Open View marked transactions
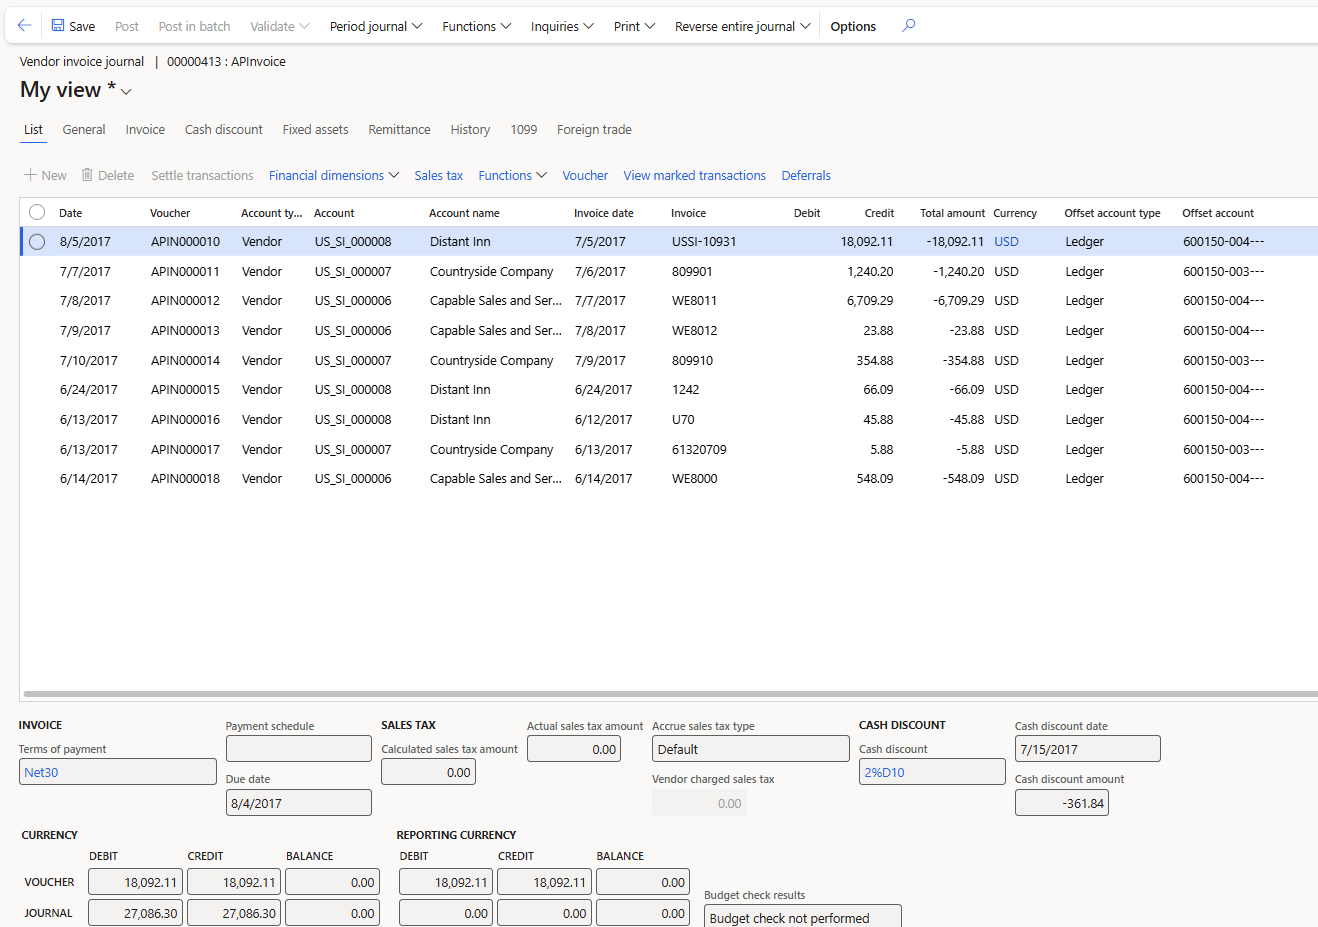The height and width of the screenshot is (927, 1318). click(694, 175)
